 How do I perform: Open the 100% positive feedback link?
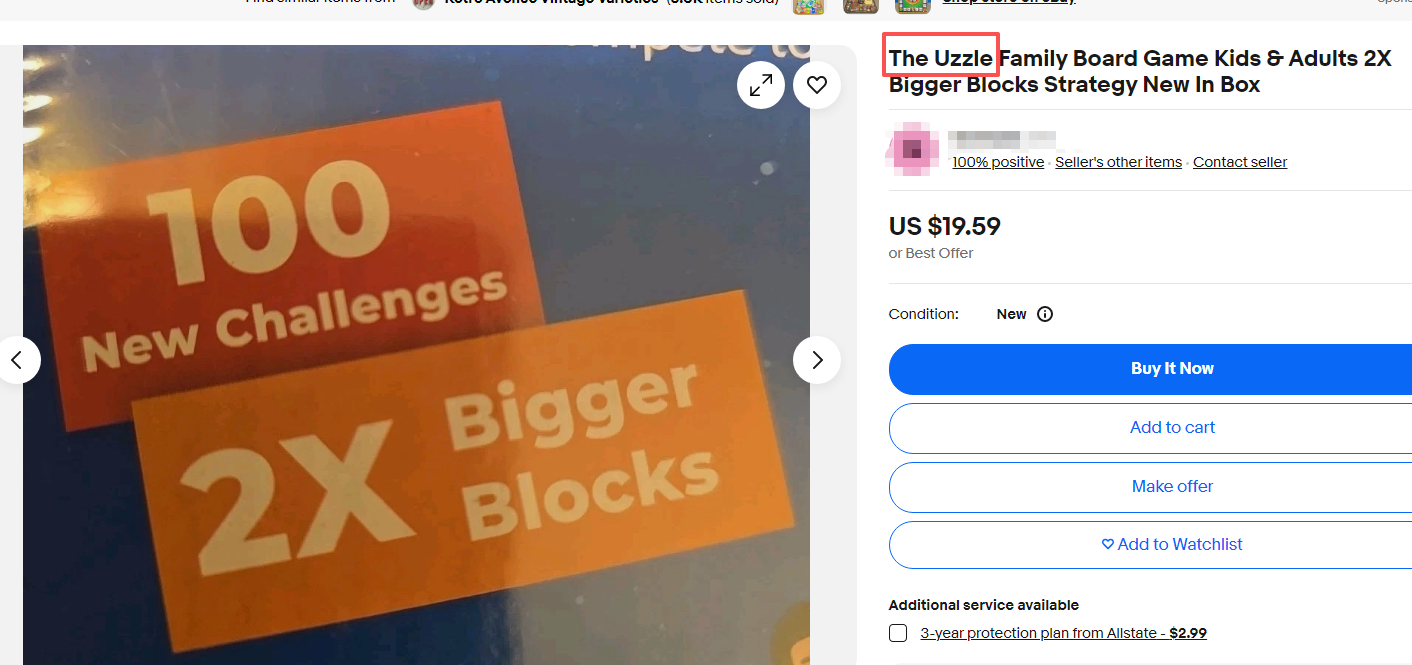pos(998,162)
